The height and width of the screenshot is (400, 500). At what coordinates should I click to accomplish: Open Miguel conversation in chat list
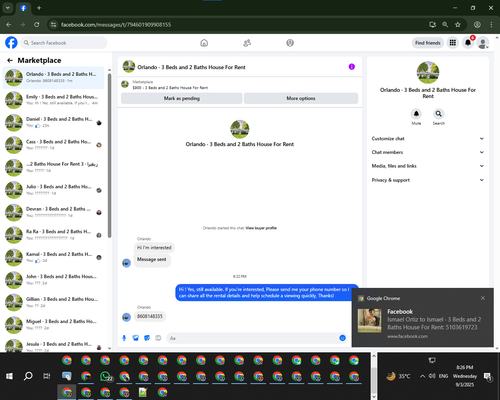(x=53, y=324)
